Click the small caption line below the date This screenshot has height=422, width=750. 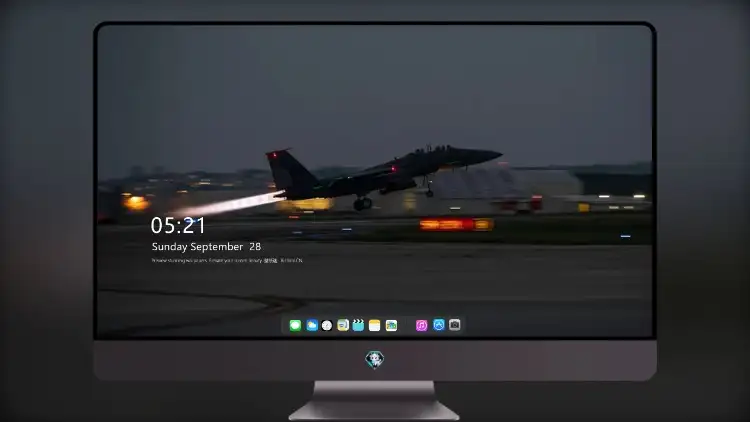point(227,260)
